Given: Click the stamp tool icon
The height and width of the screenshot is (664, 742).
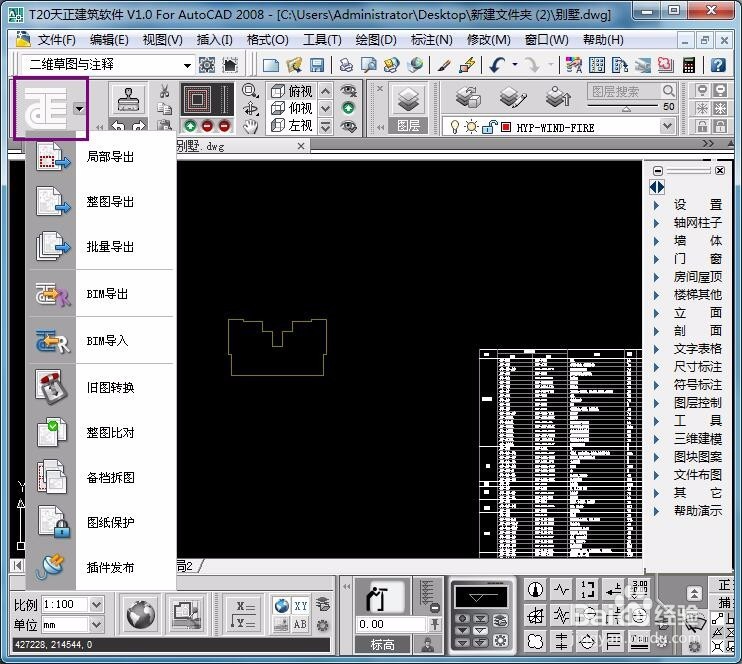Looking at the screenshot, I should [128, 99].
